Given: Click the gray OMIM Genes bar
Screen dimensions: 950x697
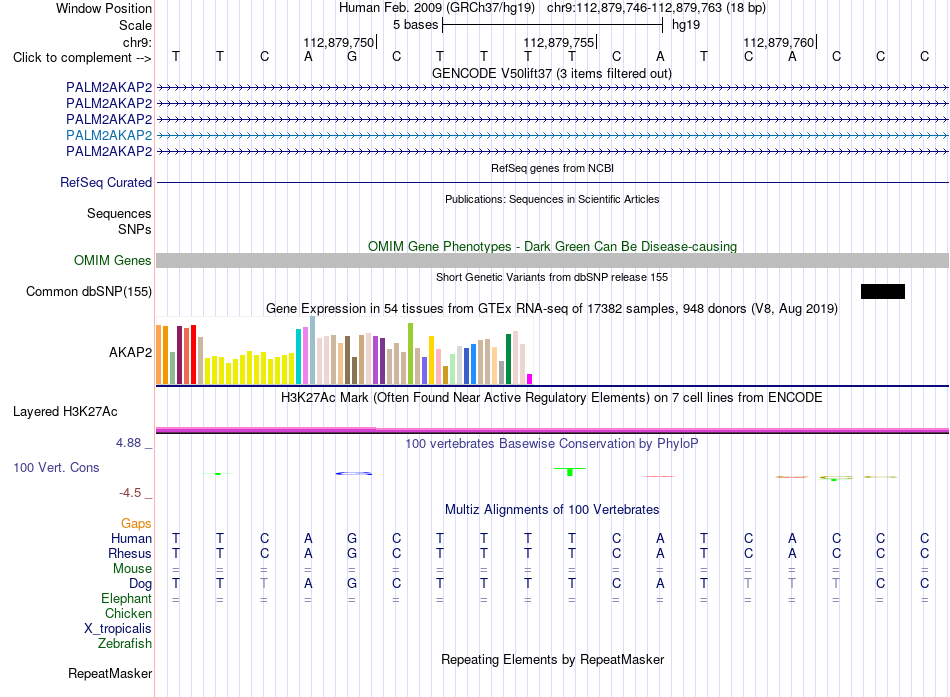Looking at the screenshot, I should [x=552, y=261].
